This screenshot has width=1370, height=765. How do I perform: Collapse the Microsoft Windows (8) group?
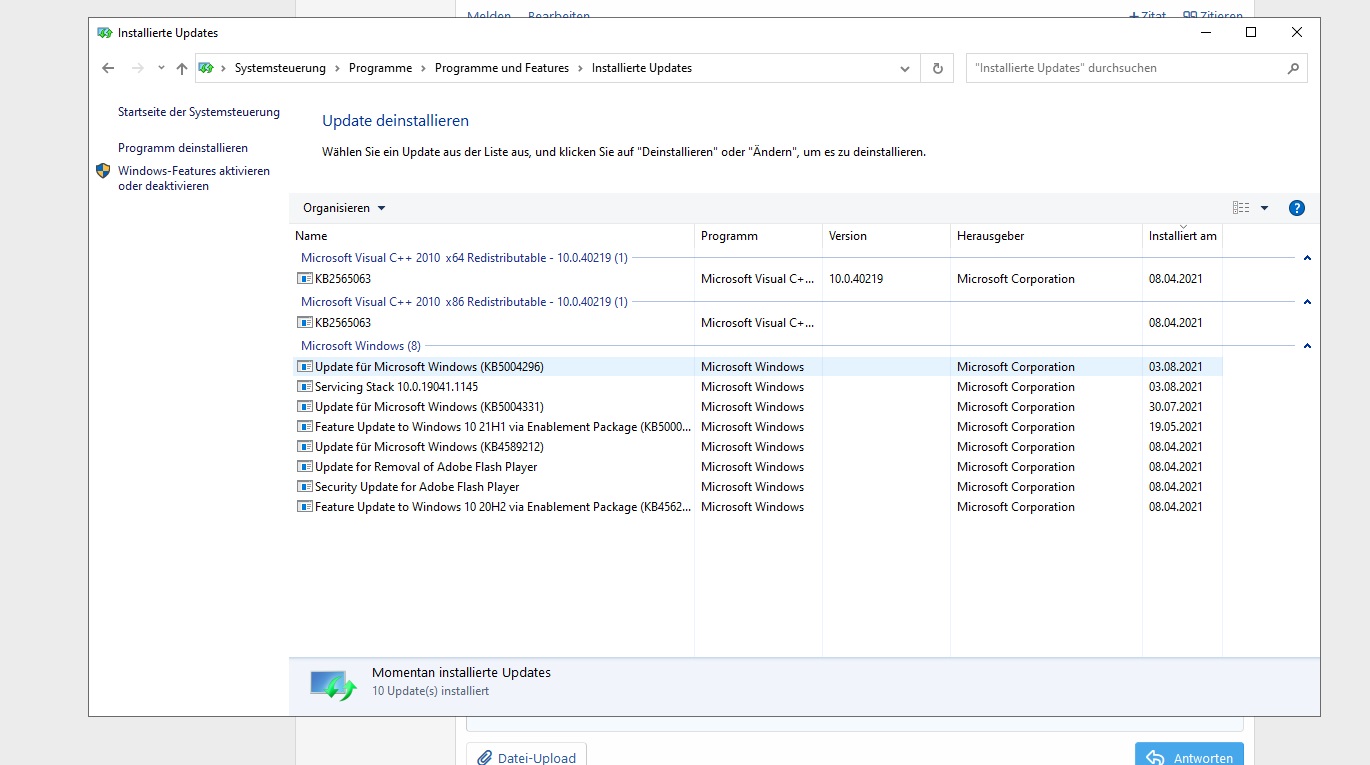point(1307,346)
